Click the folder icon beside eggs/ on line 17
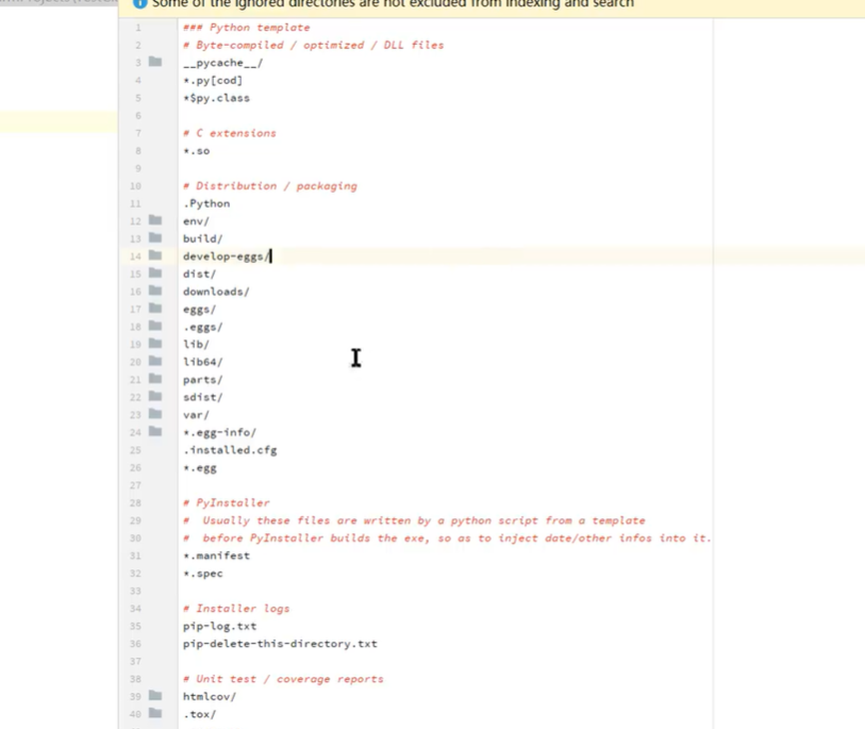 156,308
